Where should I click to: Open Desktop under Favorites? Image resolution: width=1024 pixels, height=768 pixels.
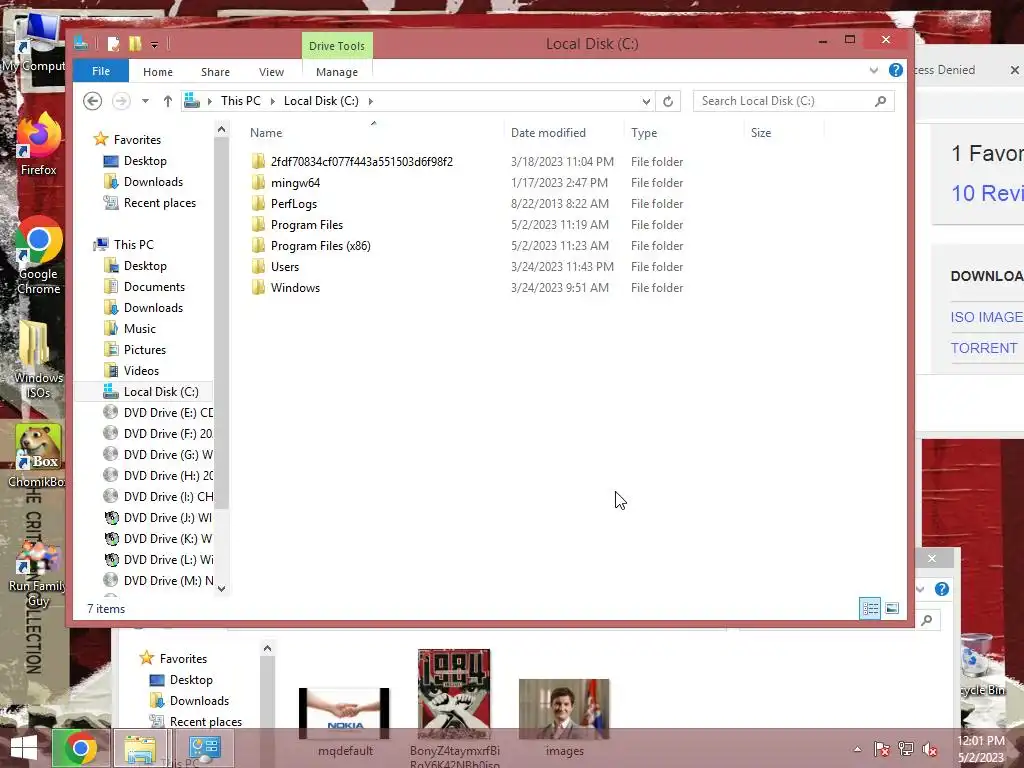pyautogui.click(x=145, y=161)
